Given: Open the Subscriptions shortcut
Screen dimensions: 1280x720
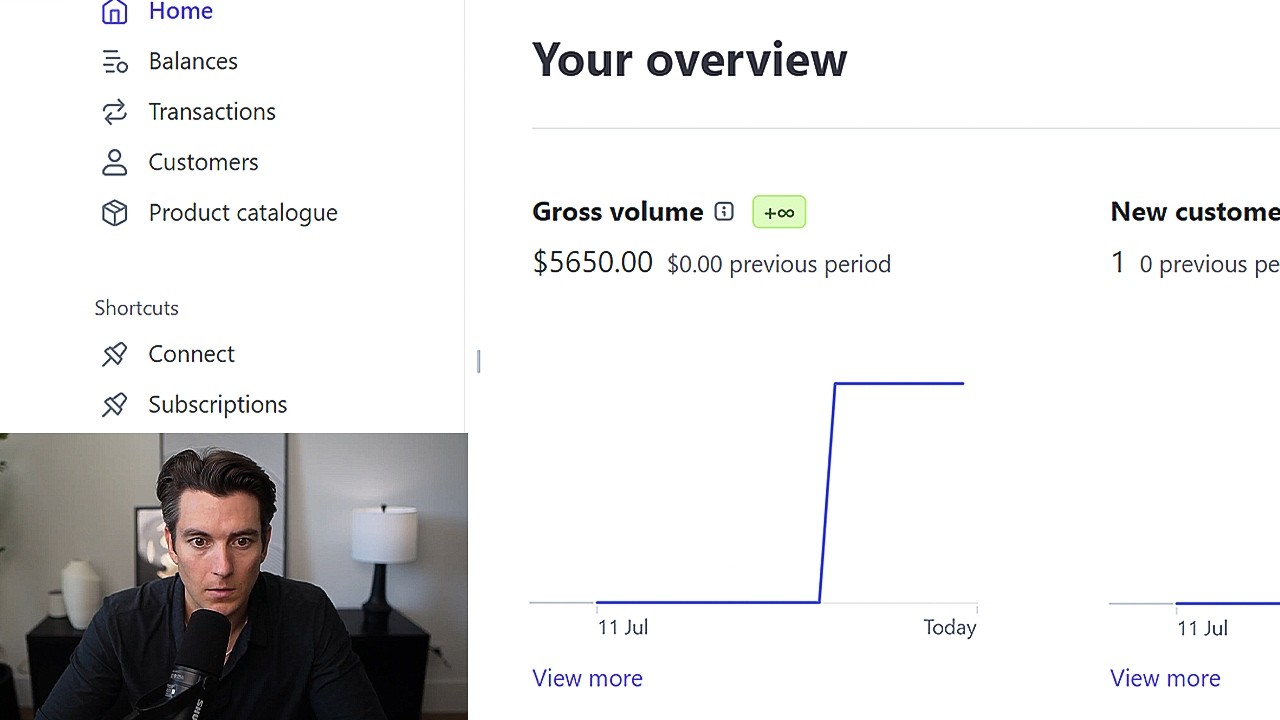Looking at the screenshot, I should tap(217, 404).
